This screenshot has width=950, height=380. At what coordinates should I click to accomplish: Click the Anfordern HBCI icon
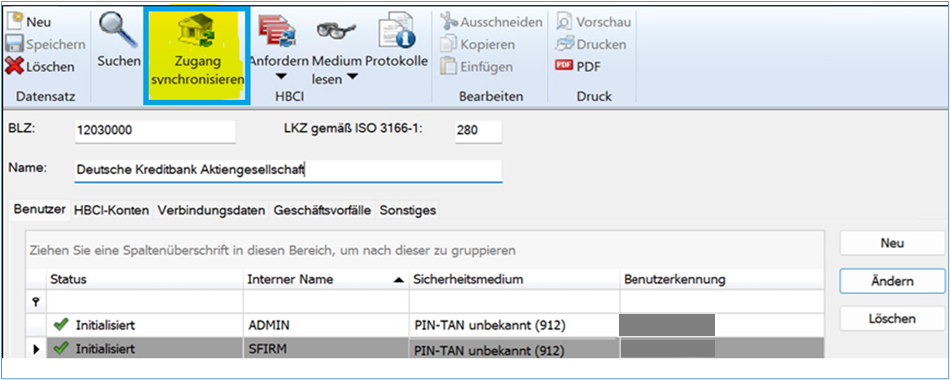point(277,32)
